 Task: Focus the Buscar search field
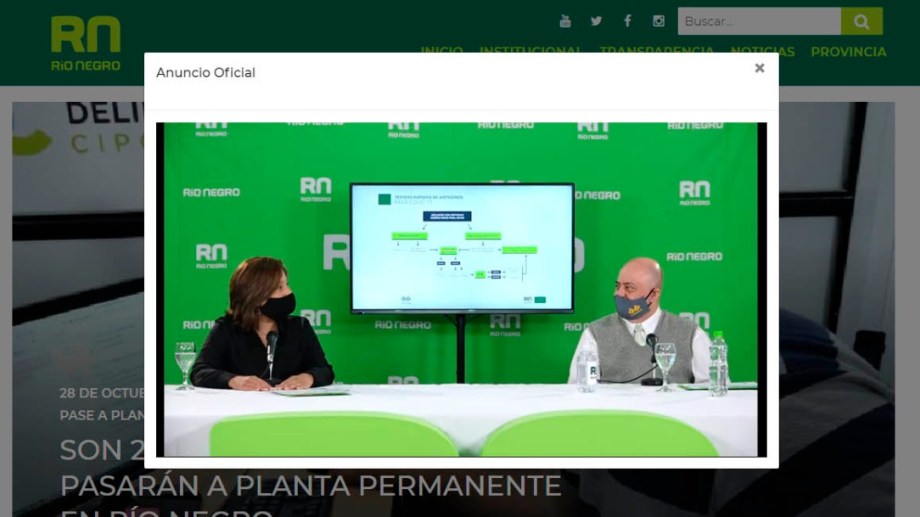[x=758, y=21]
